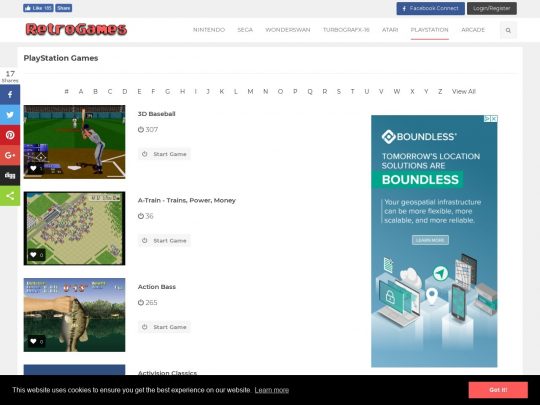Select the PlayStation tab in navigation
540x405 pixels.
click(429, 30)
